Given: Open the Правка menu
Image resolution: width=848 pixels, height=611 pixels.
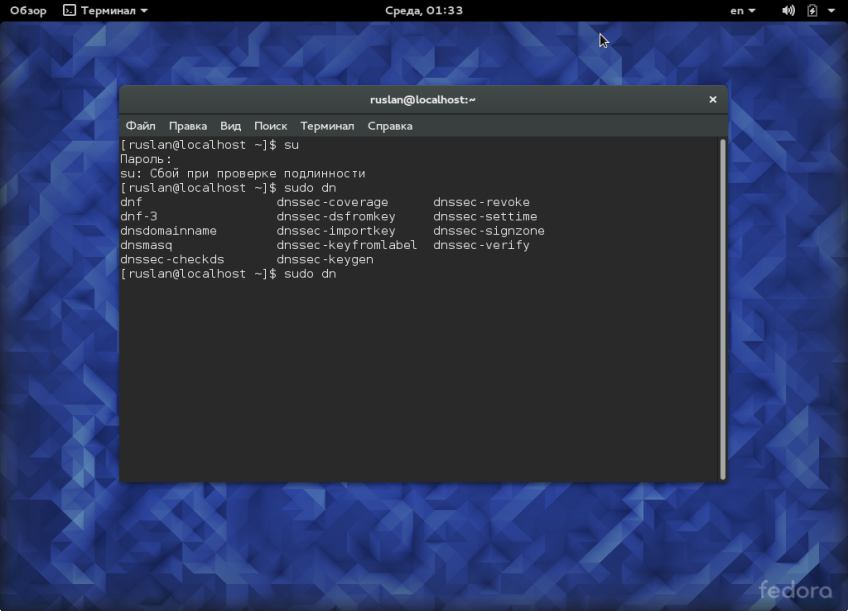Looking at the screenshot, I should pos(188,126).
